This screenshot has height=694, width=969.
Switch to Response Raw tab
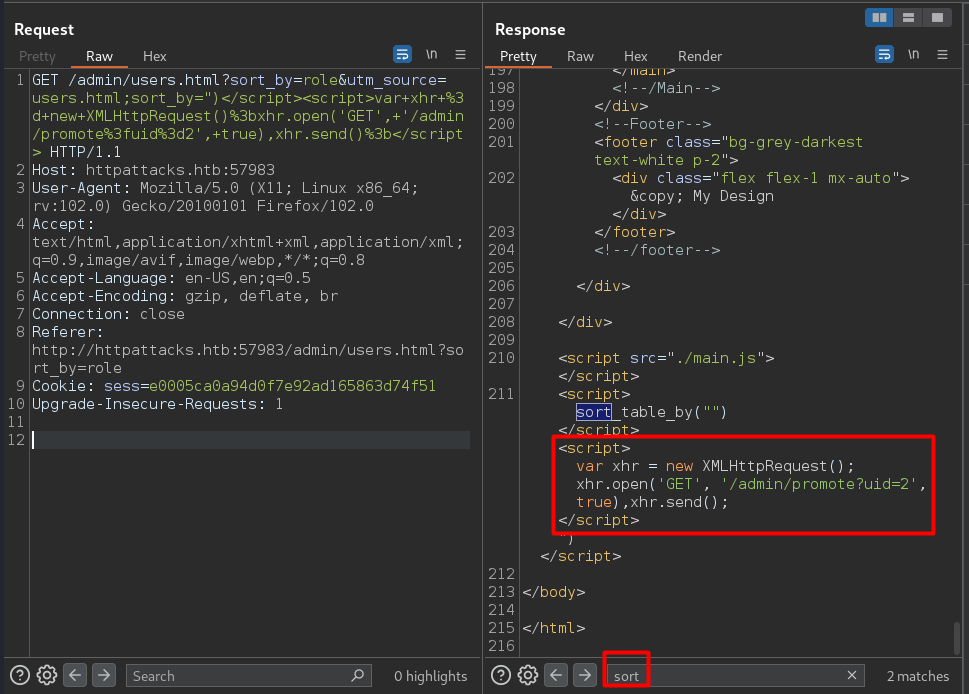[580, 56]
